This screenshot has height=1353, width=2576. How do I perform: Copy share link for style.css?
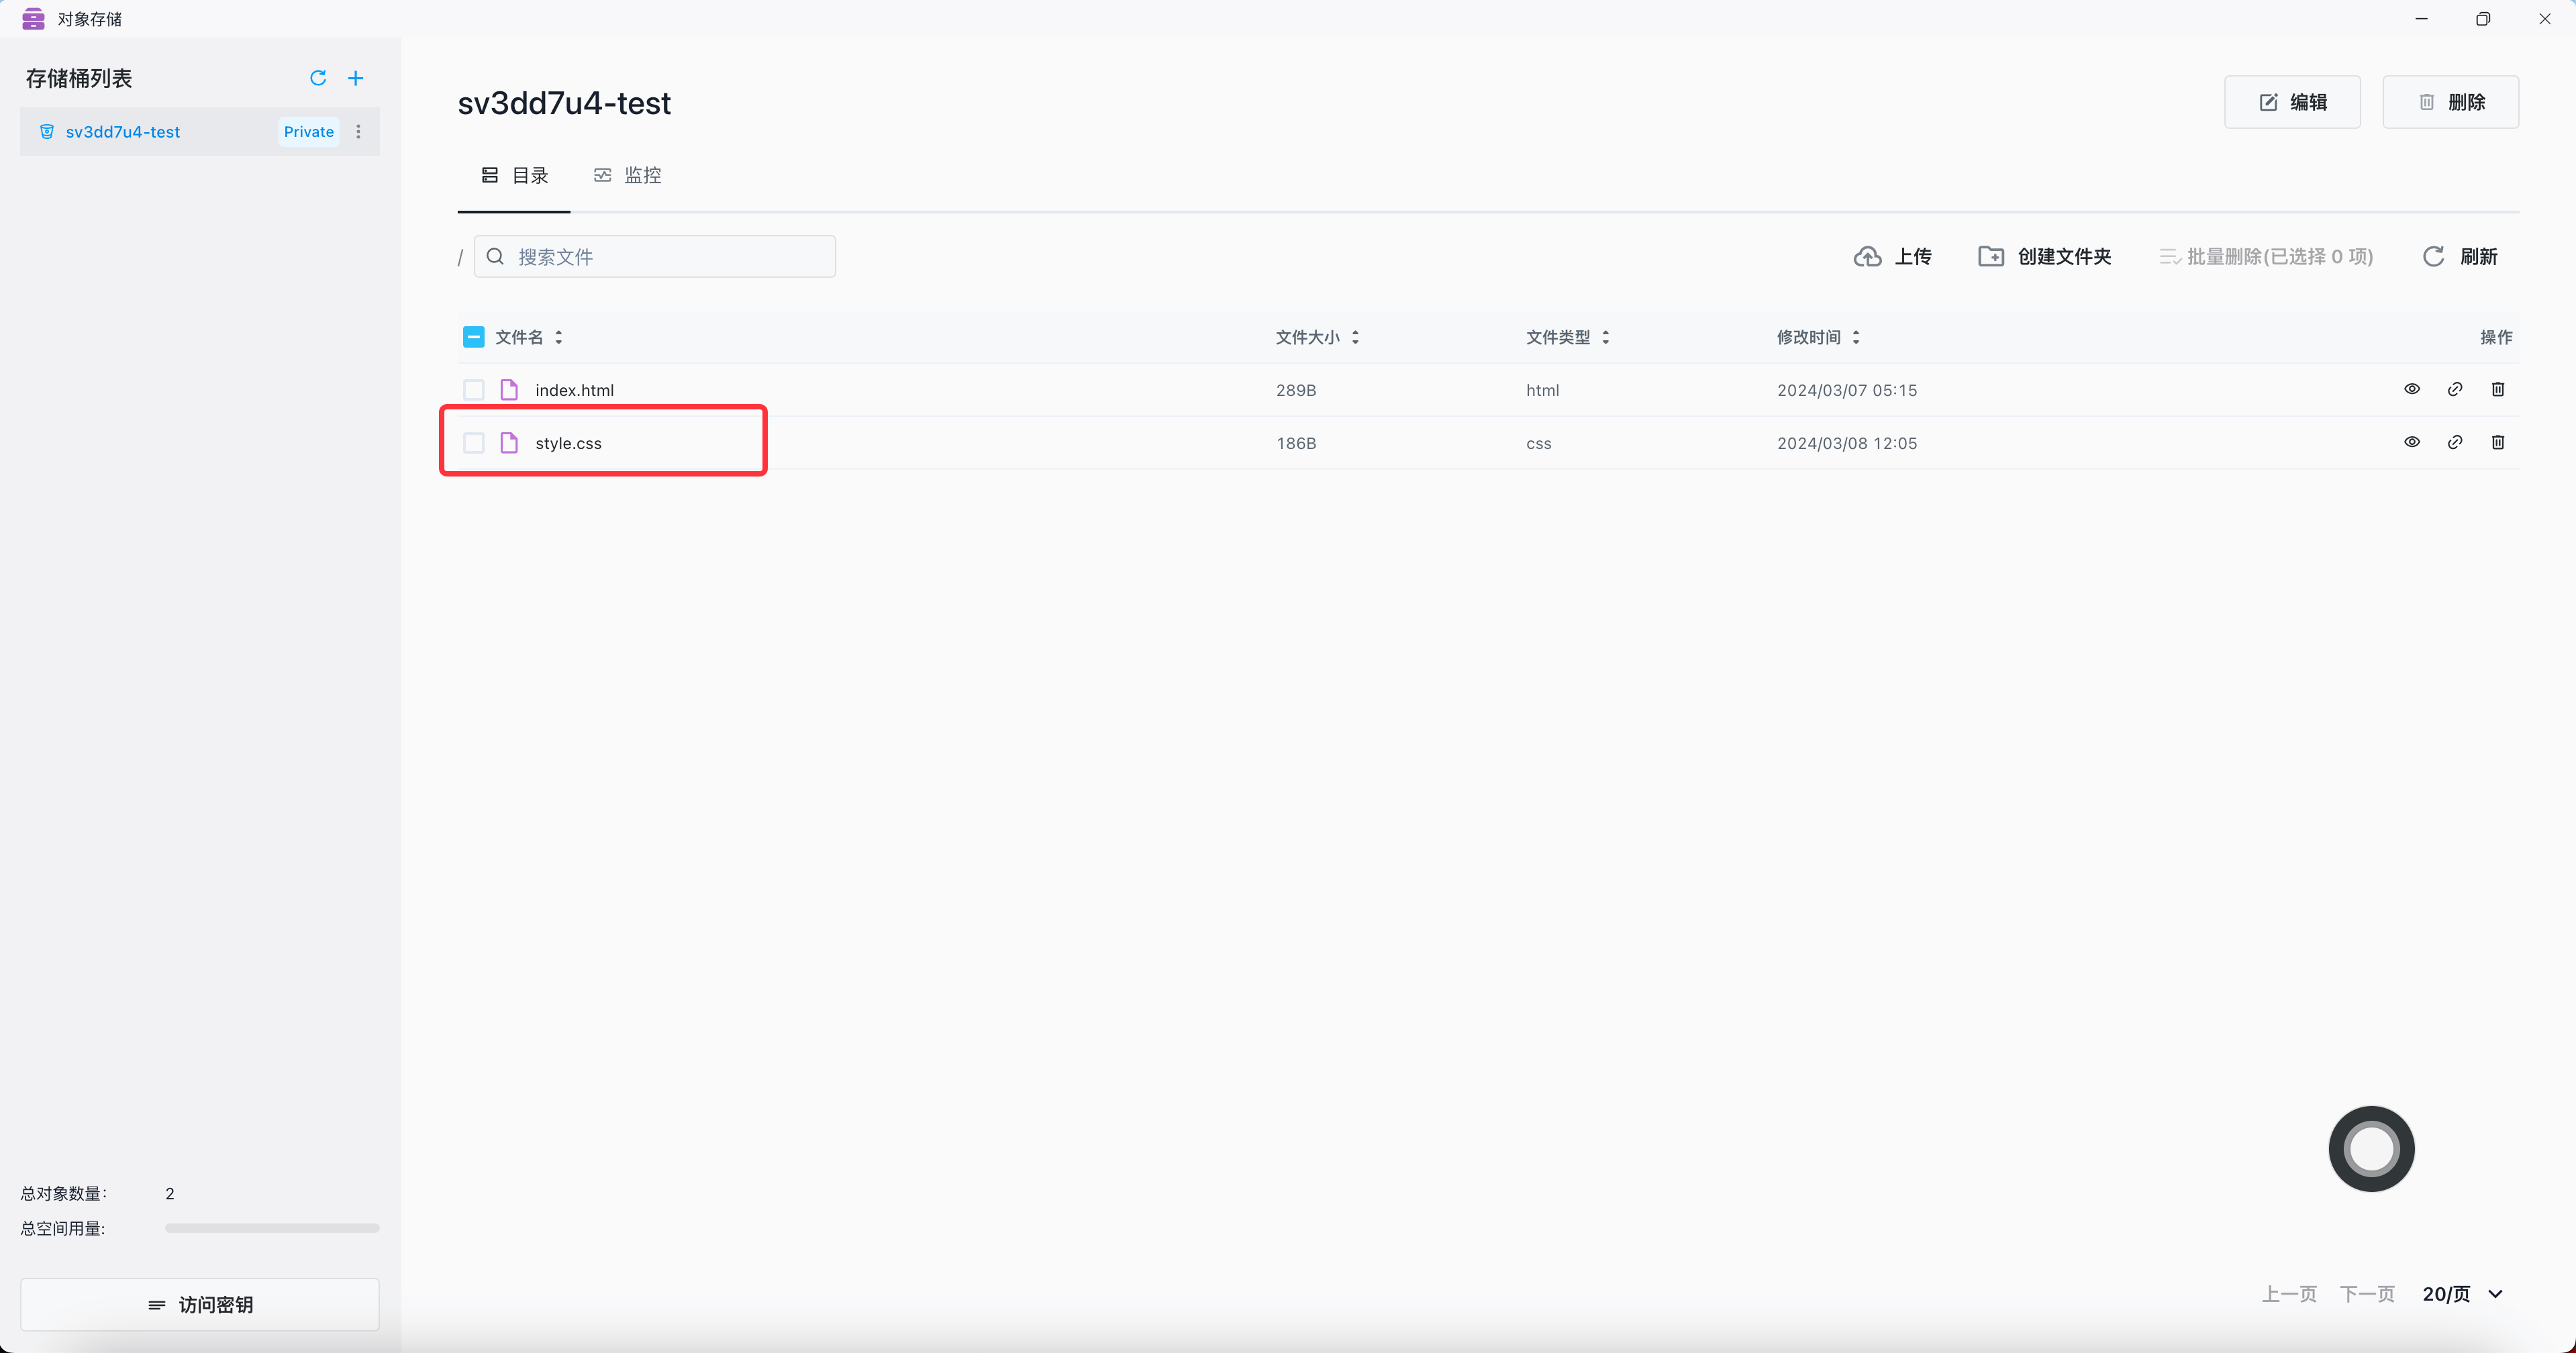(x=2455, y=442)
